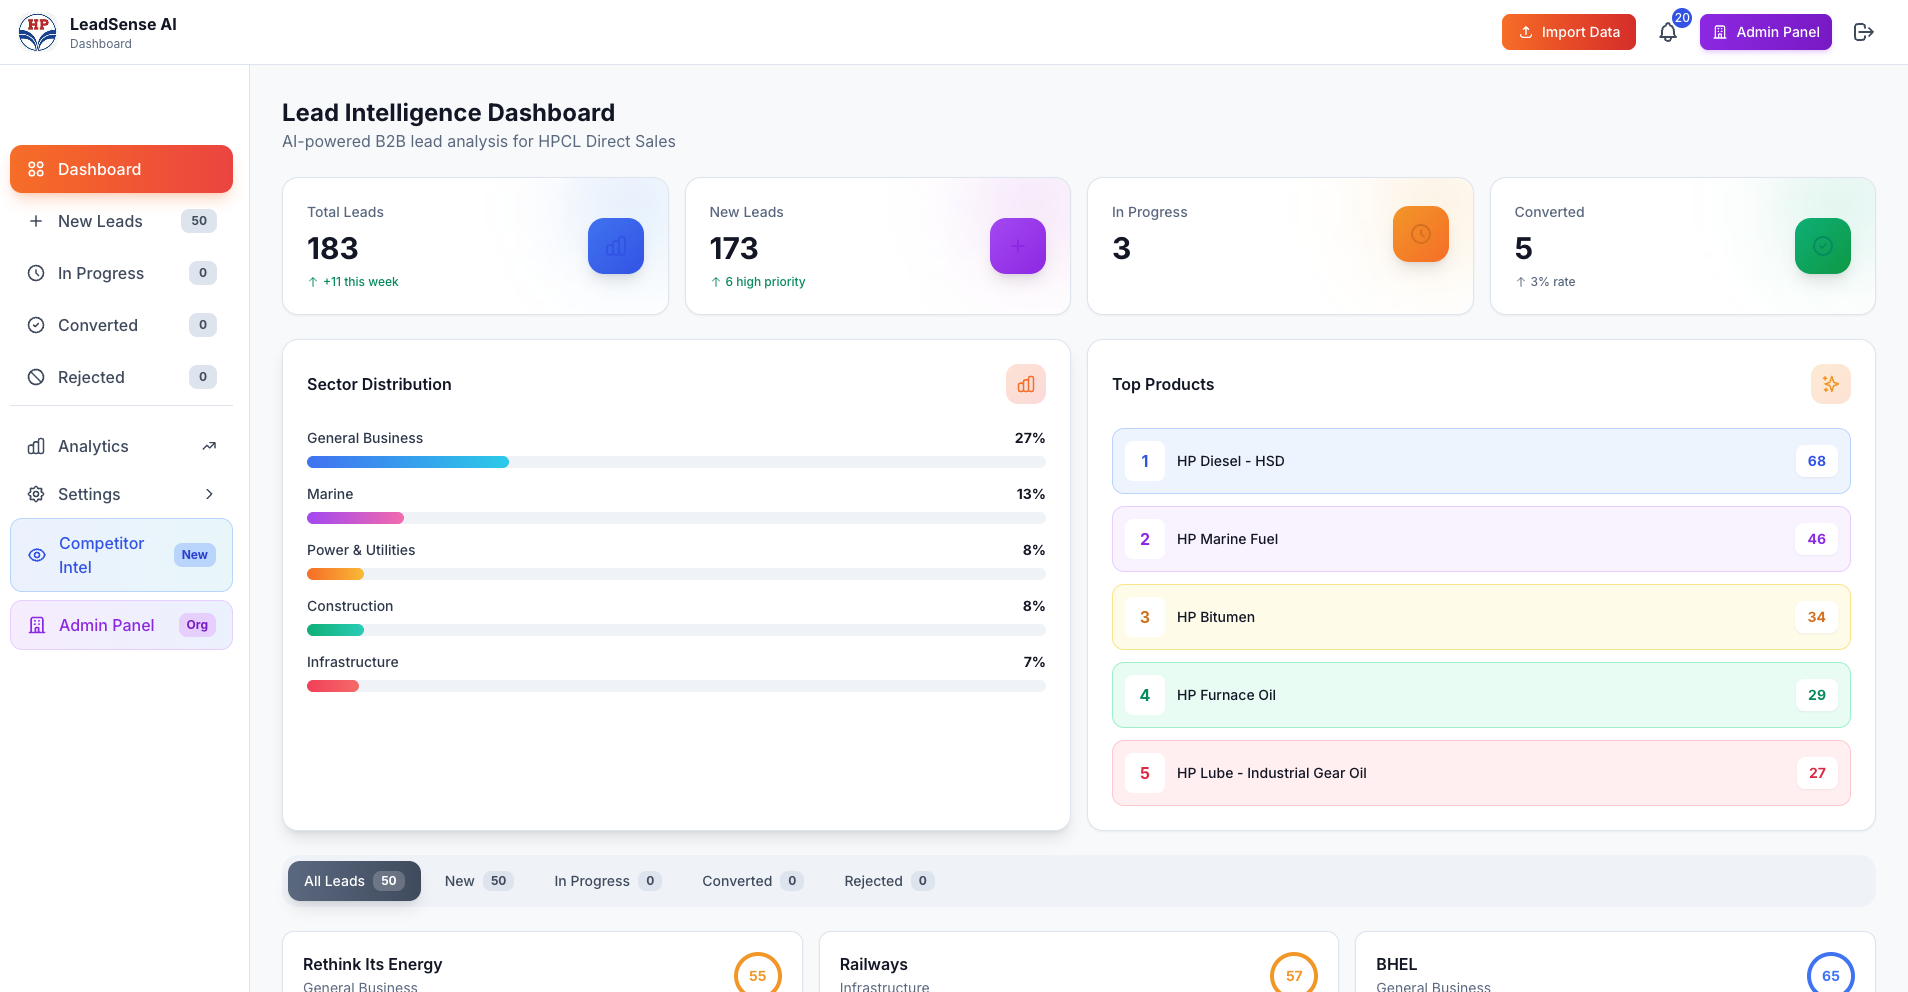Open the Rethink Its Energy lead card
Viewport: 1908px width, 992px height.
542,962
